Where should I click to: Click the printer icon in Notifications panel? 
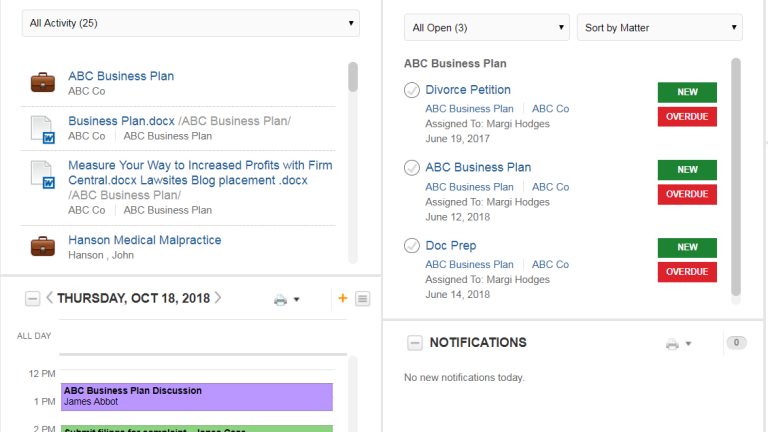click(673, 344)
